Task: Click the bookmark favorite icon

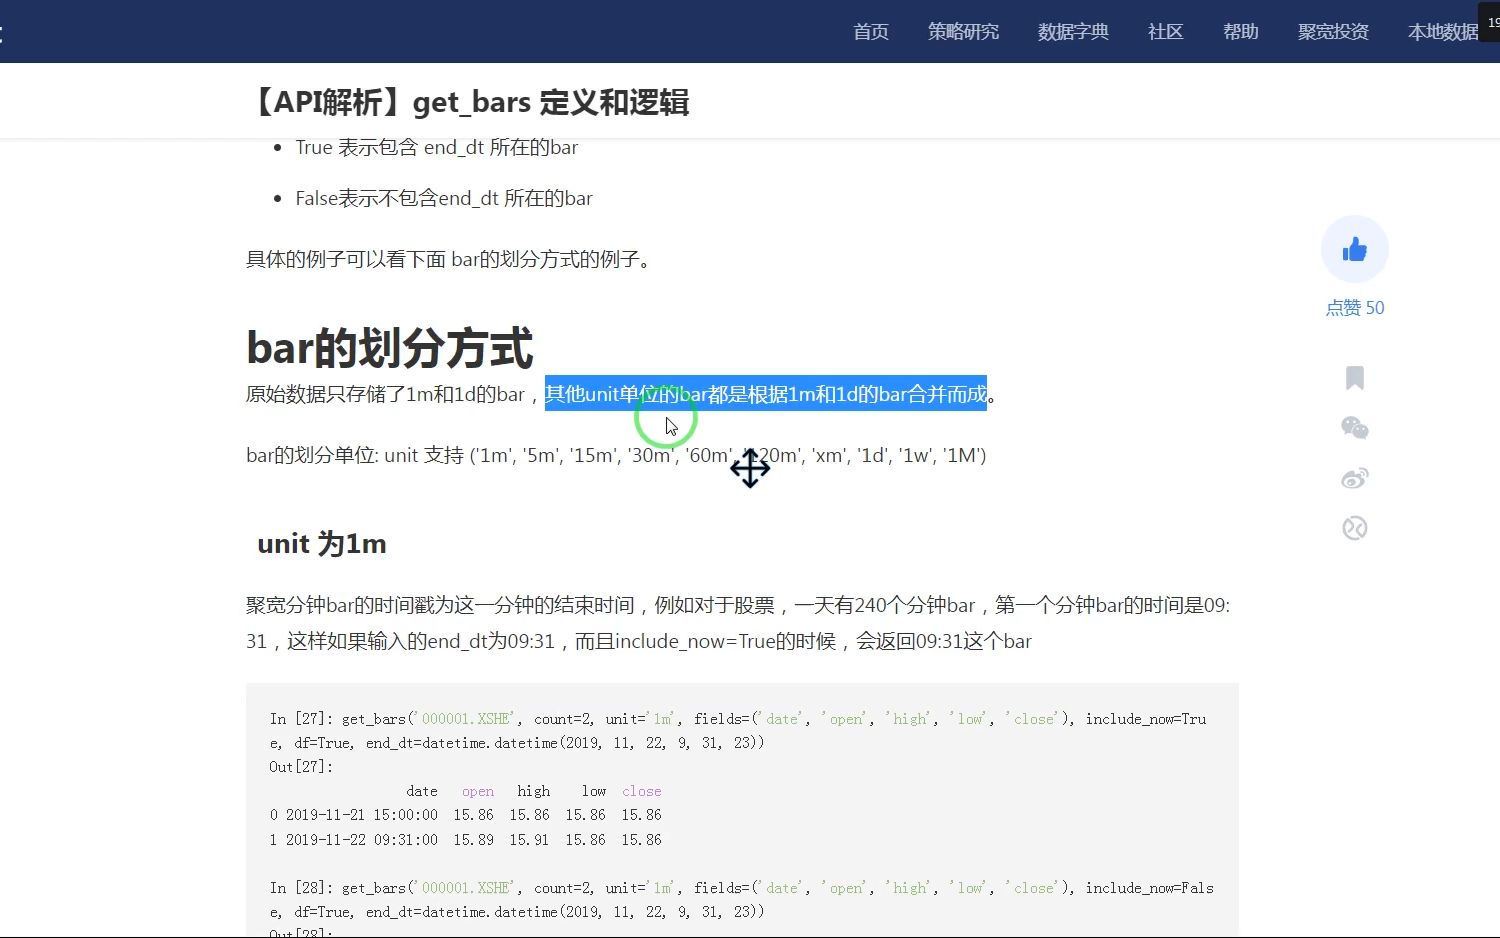Action: 1355,378
